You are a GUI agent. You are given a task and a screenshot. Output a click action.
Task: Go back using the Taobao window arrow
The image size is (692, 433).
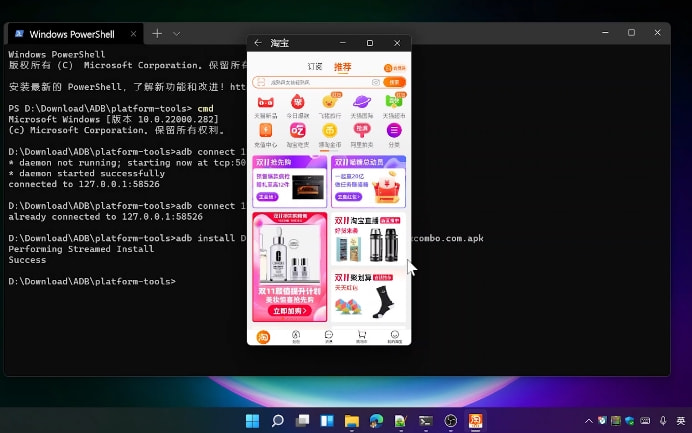(258, 43)
